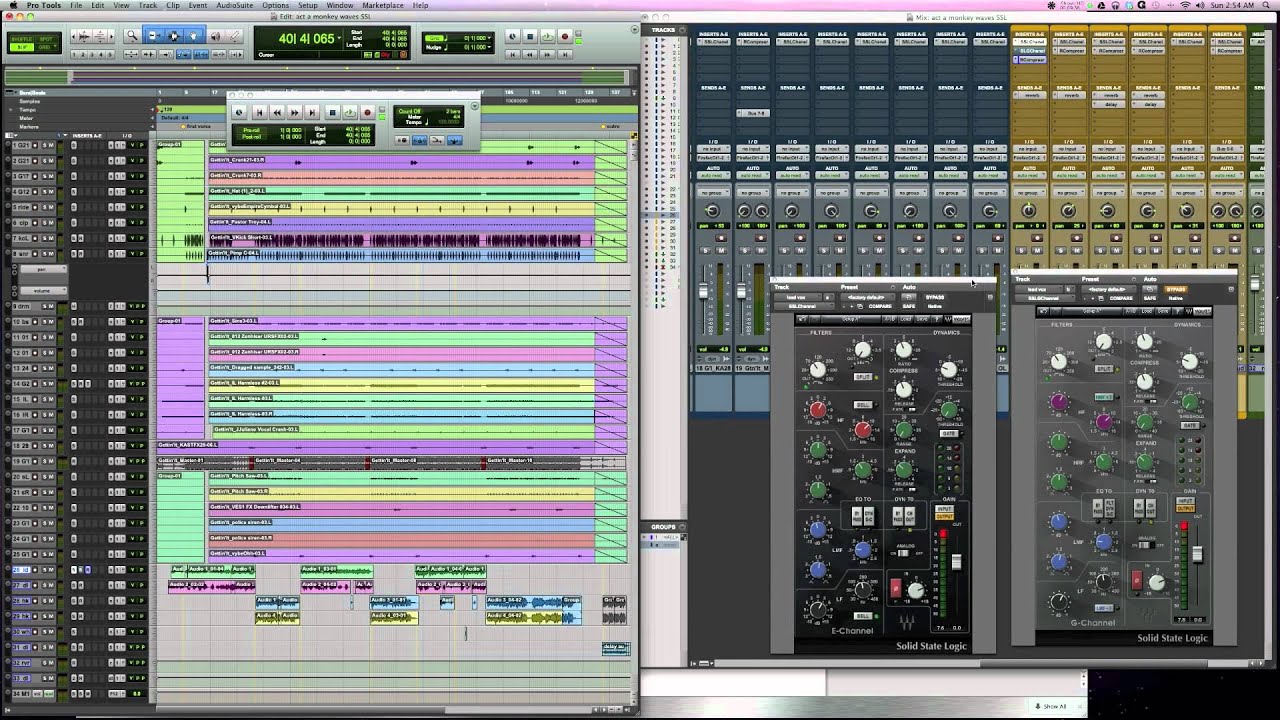Click the SSLChanel insert on track 18
Screen dimensions: 1280x720
(712, 43)
